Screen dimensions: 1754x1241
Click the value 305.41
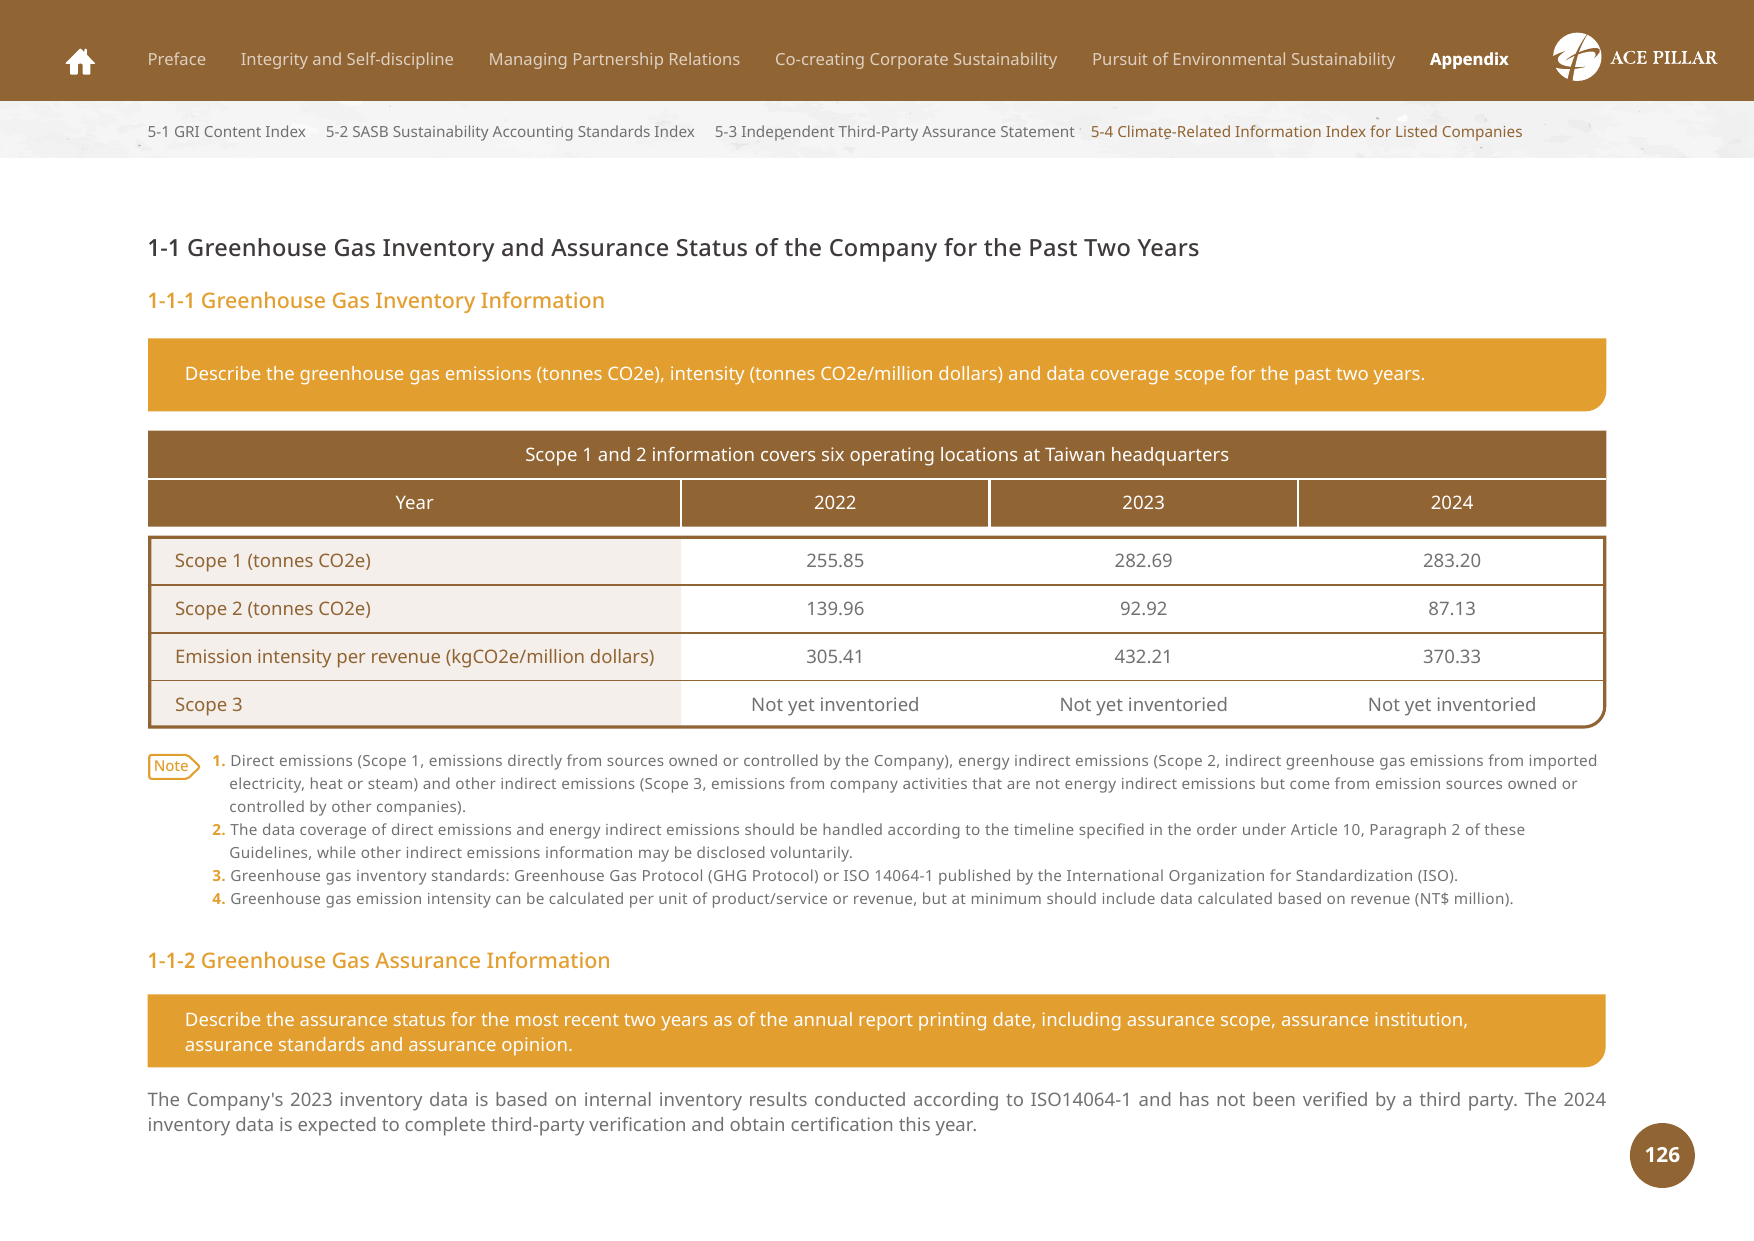click(x=835, y=657)
